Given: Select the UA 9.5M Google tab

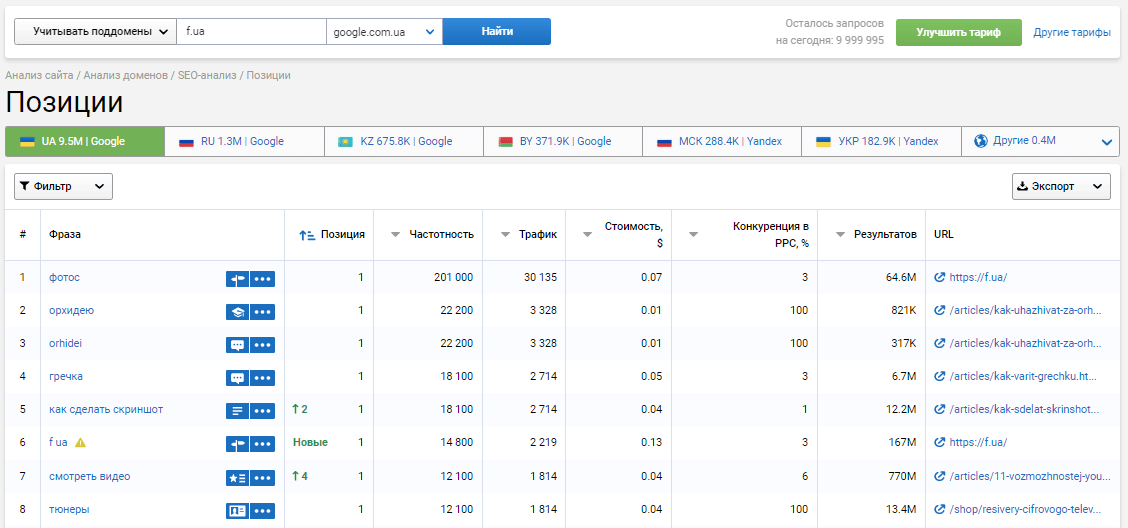Looking at the screenshot, I should [85, 142].
